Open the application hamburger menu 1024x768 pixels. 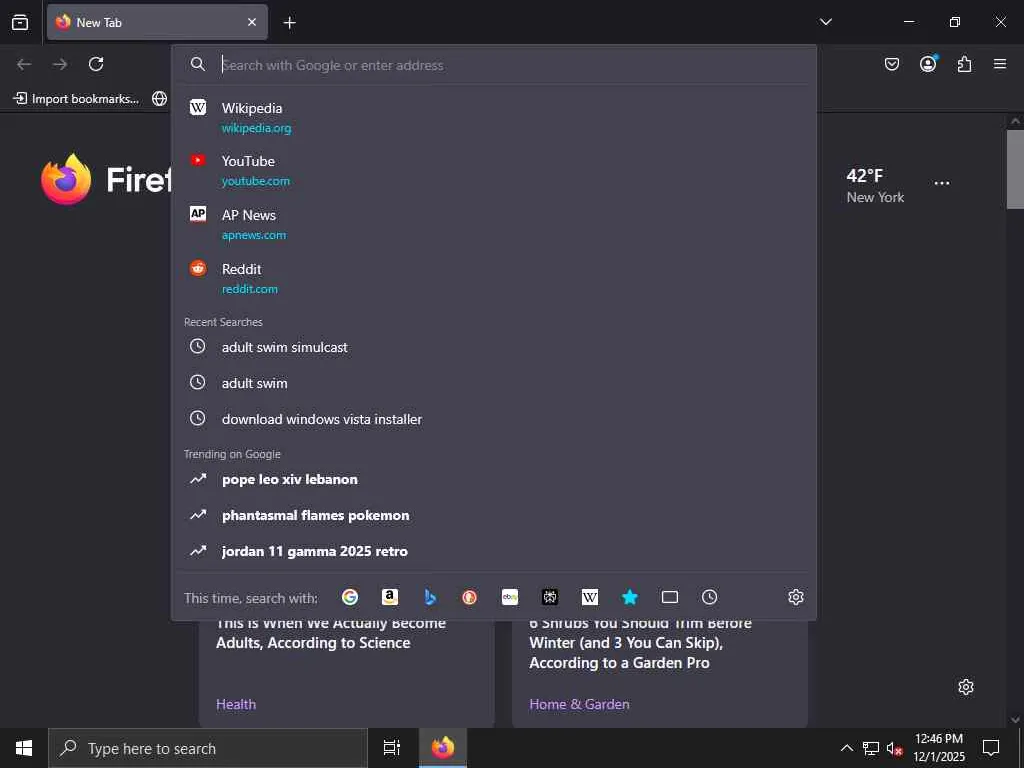coord(1000,64)
